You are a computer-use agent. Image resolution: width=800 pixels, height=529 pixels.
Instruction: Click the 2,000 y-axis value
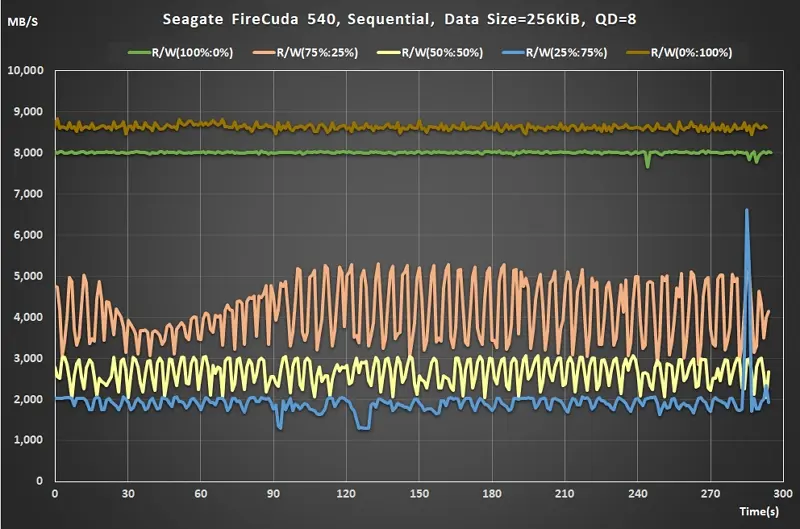click(29, 399)
